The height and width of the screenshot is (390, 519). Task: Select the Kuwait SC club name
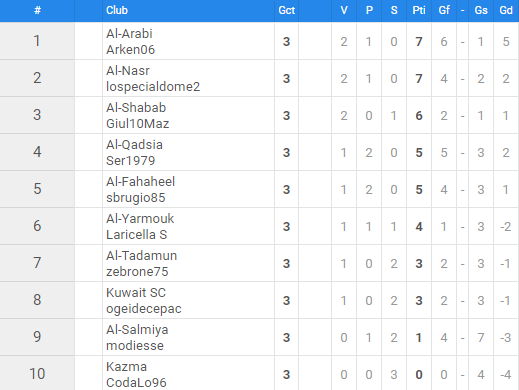tap(136, 293)
